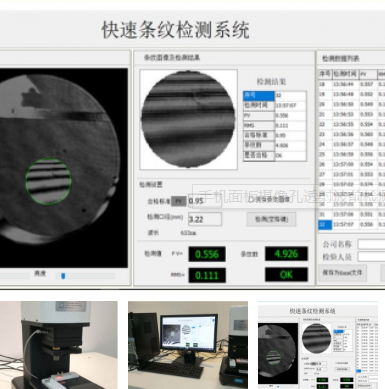Viewport: 385px width, 389px height.
Task: Click the 合格标准 field showing 0.95
Action: (x=205, y=201)
